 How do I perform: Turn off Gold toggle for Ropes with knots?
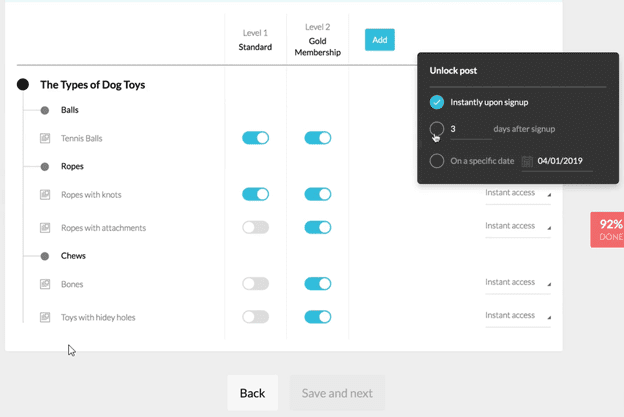click(x=318, y=194)
